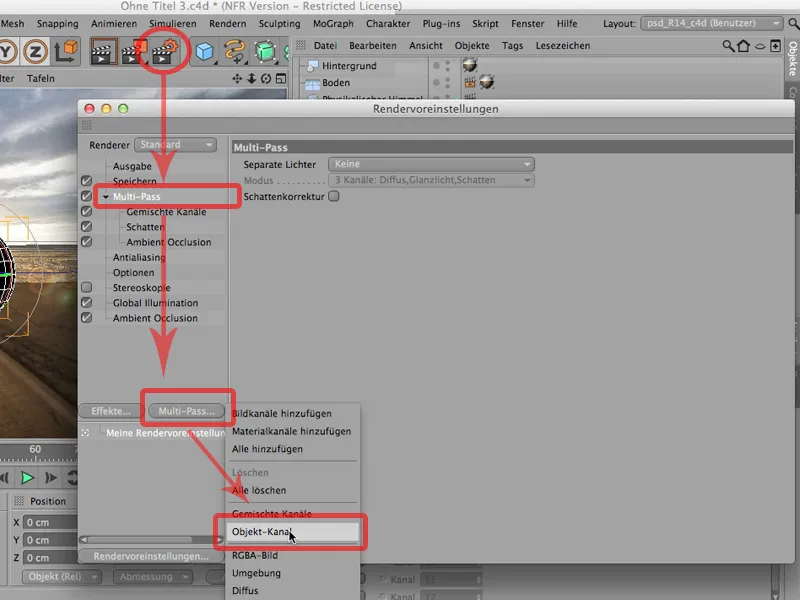
Task: Toggle the Gemischte Kanäle checkbox
Action: [87, 211]
